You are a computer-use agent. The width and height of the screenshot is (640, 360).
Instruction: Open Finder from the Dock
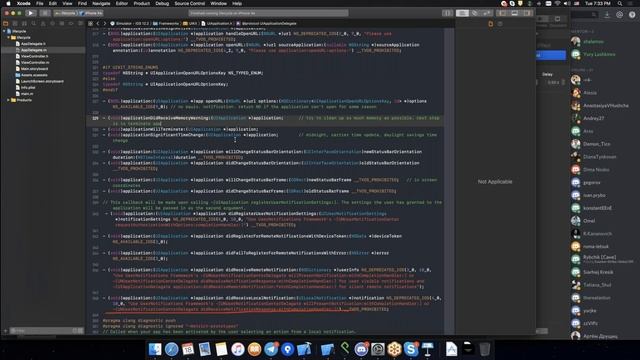pos(155,349)
